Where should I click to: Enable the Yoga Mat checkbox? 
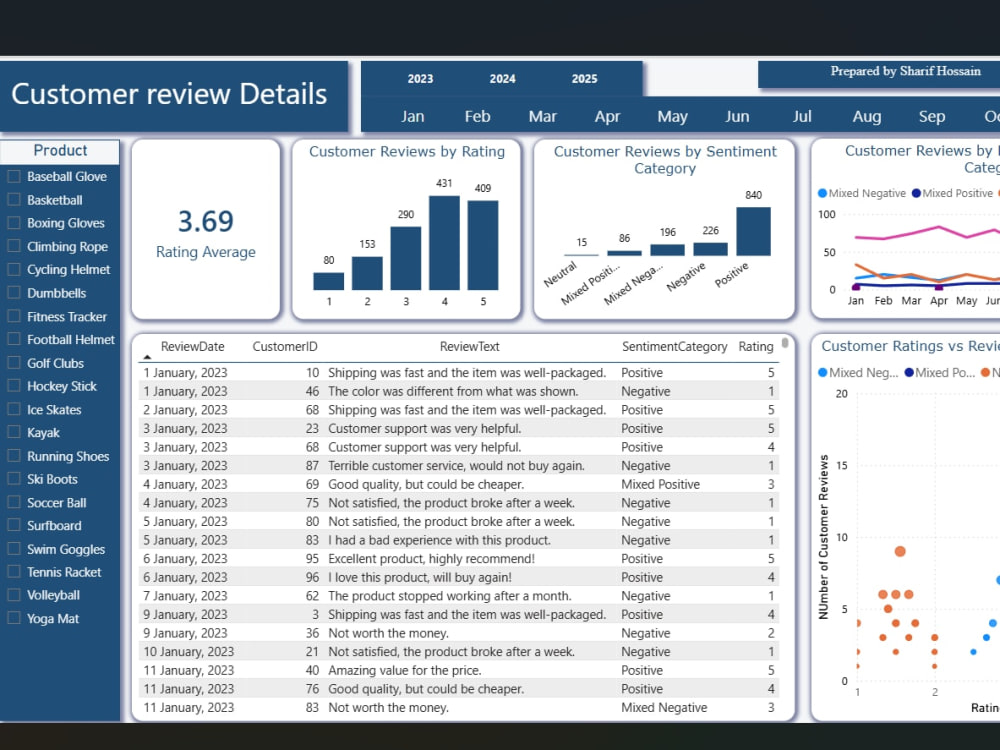tap(13, 619)
